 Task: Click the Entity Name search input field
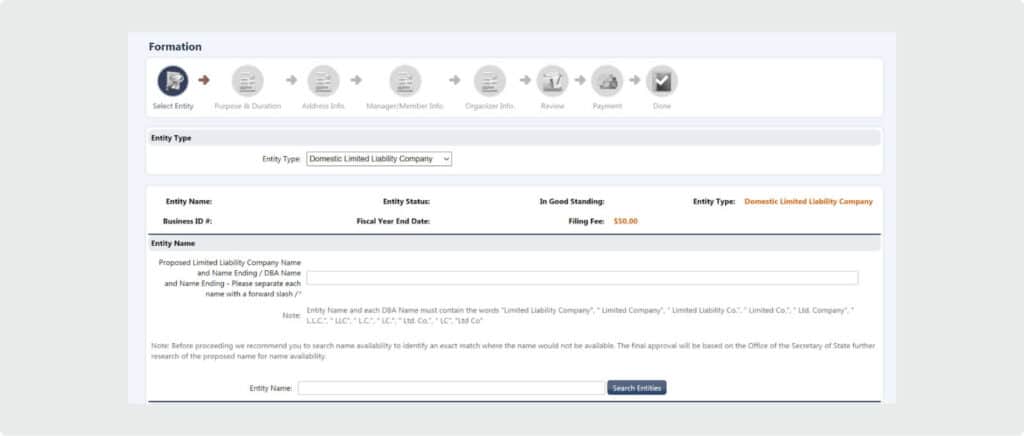click(451, 388)
